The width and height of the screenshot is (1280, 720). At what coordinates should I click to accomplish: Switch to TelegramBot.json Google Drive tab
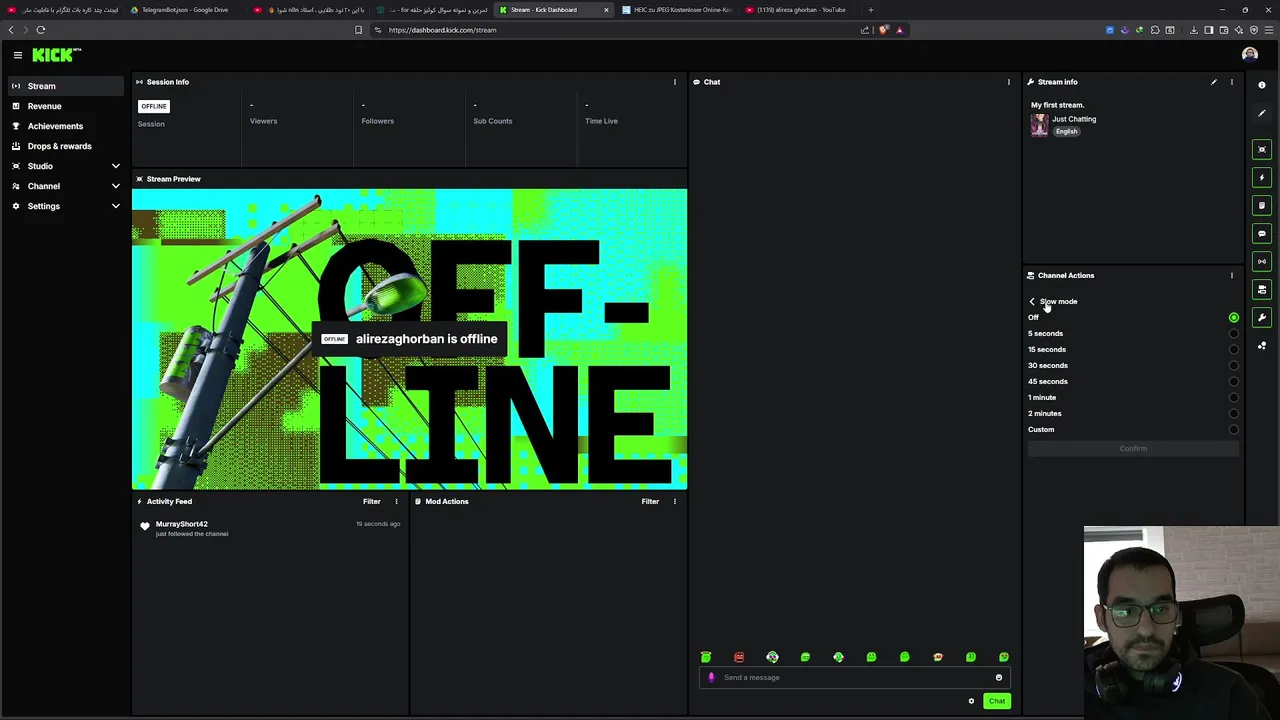185,10
